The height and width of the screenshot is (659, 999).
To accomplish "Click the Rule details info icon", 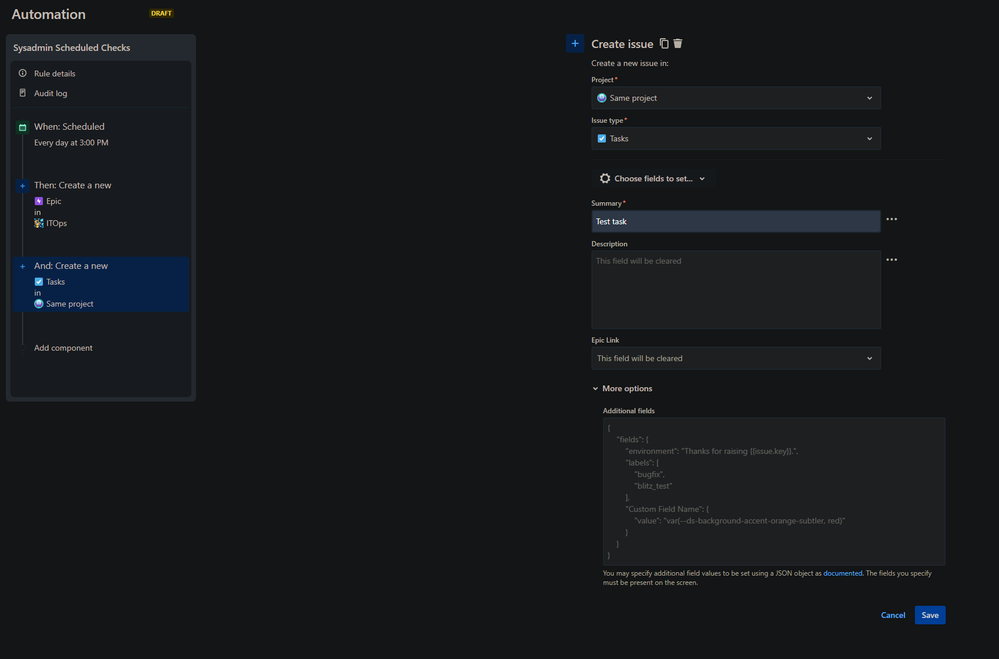I will pyautogui.click(x=23, y=73).
